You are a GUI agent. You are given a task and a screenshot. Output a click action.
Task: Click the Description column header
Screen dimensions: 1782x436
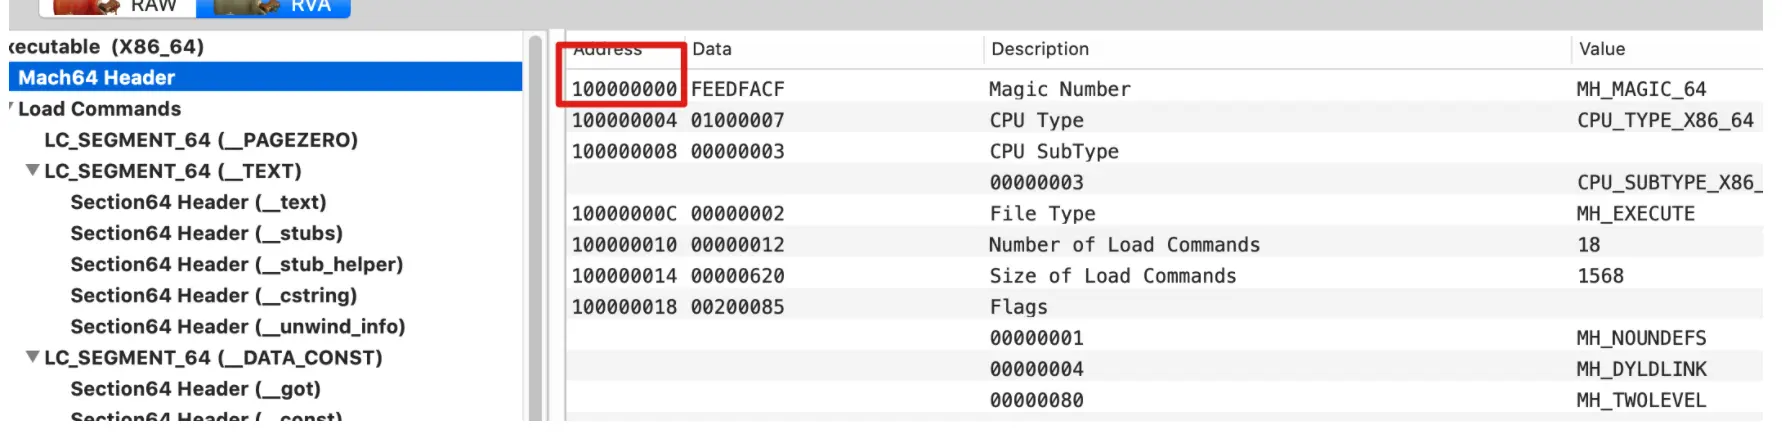(x=1040, y=49)
